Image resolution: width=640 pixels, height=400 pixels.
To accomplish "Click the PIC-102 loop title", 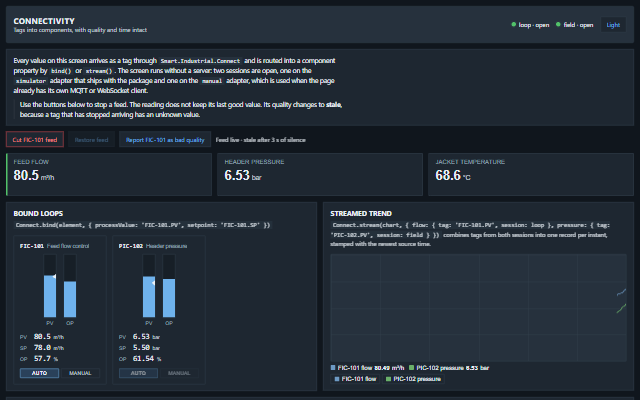I will 131,246.
